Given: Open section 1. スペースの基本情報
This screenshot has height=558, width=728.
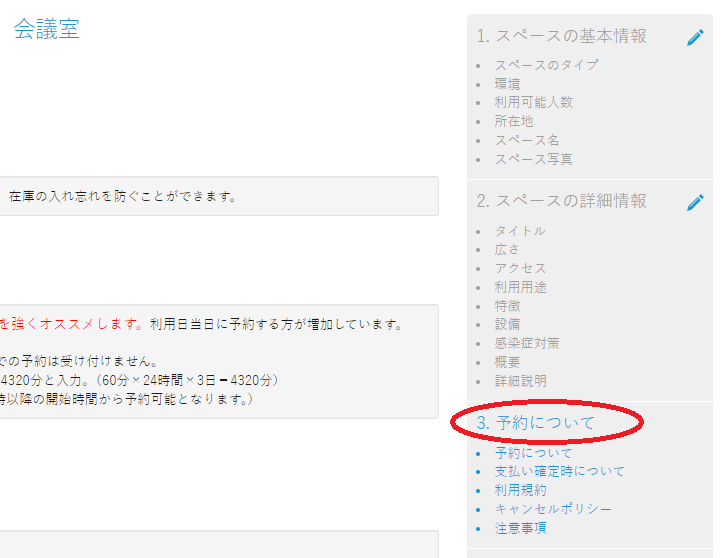Looking at the screenshot, I should click(x=561, y=36).
